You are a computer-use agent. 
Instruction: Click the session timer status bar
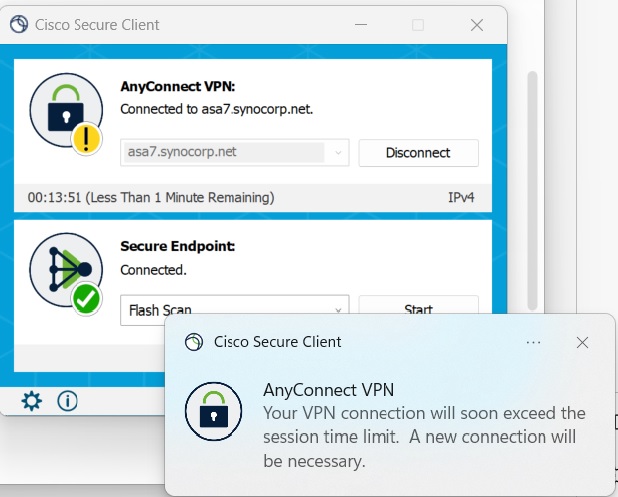coord(253,197)
